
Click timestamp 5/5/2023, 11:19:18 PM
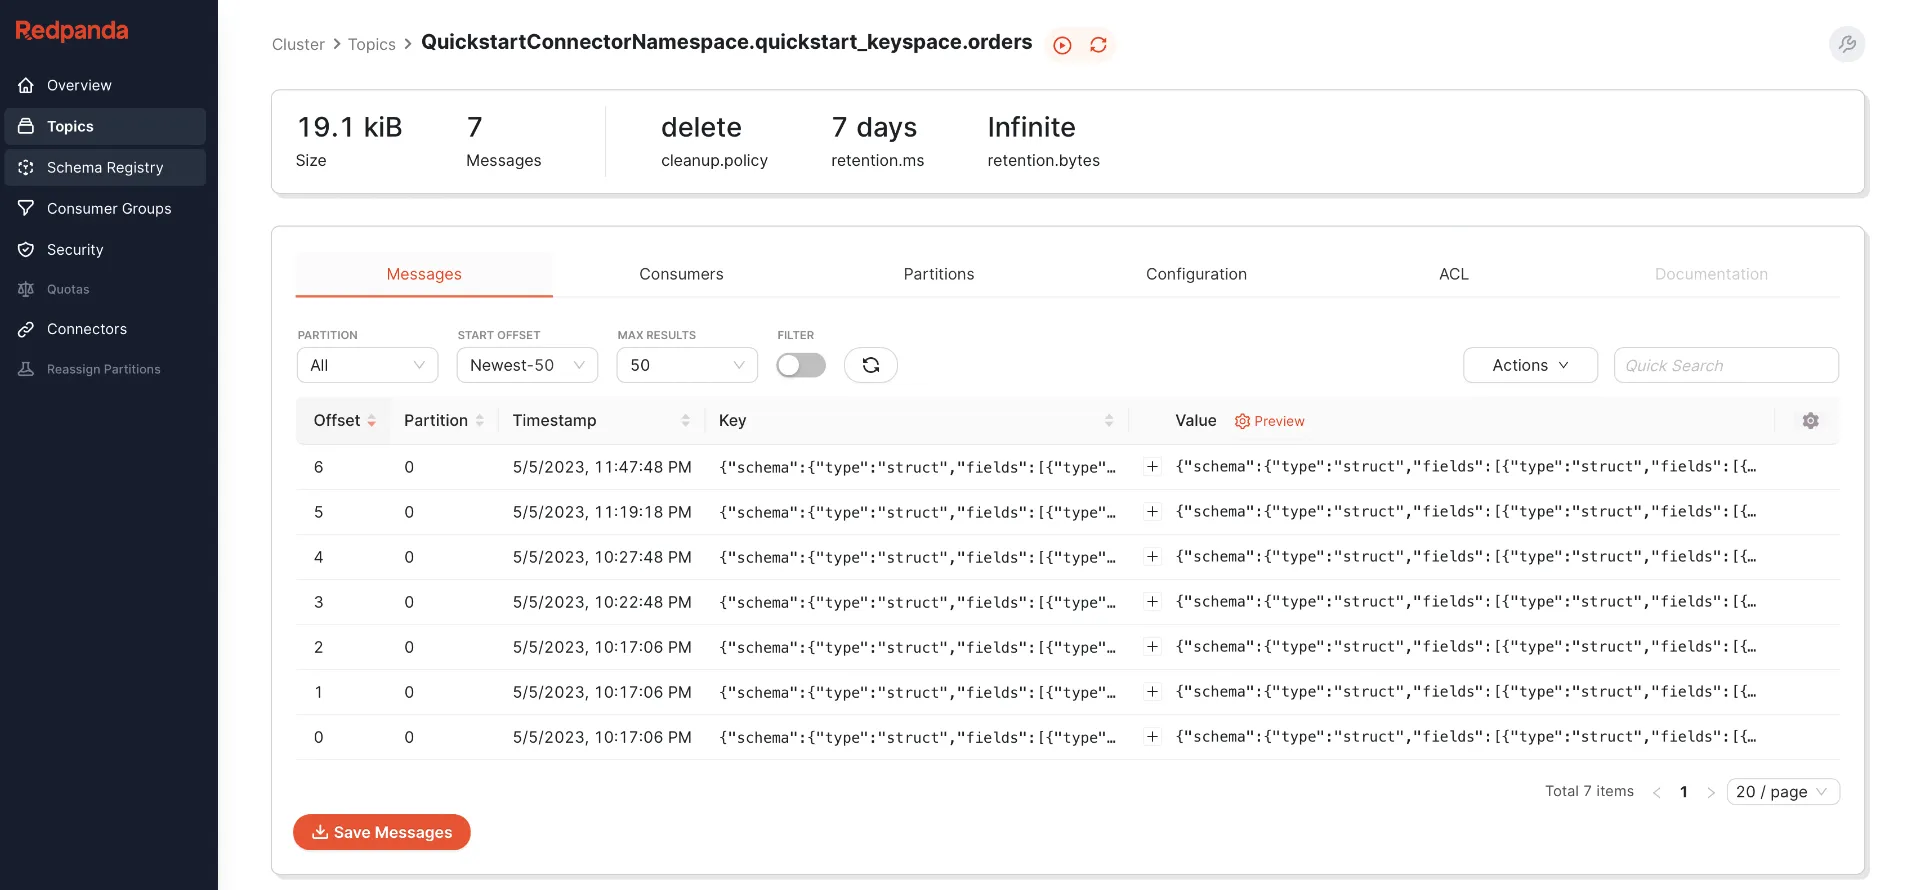tap(602, 512)
